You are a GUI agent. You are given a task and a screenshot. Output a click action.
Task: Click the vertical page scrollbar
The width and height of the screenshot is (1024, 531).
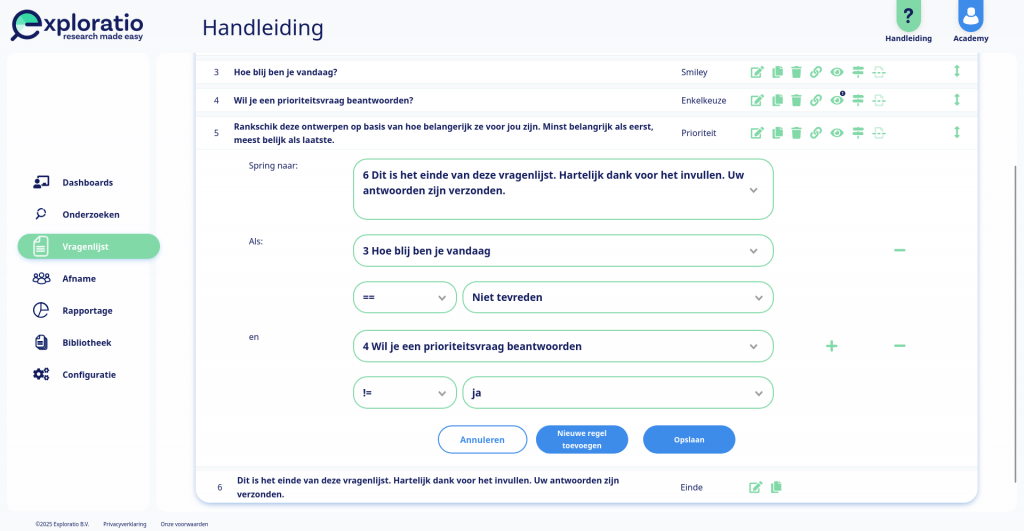click(x=1015, y=323)
